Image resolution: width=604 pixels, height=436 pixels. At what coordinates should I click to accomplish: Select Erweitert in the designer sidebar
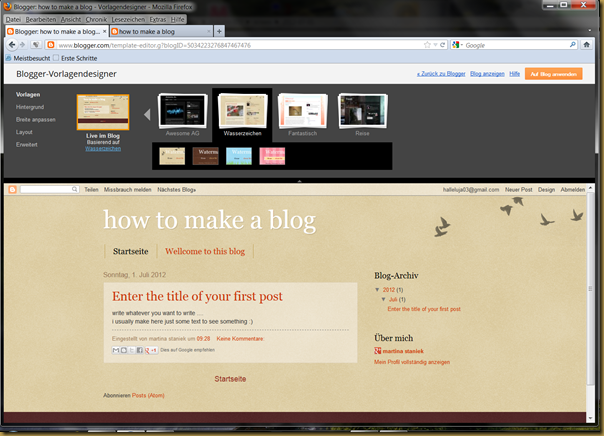coord(27,144)
